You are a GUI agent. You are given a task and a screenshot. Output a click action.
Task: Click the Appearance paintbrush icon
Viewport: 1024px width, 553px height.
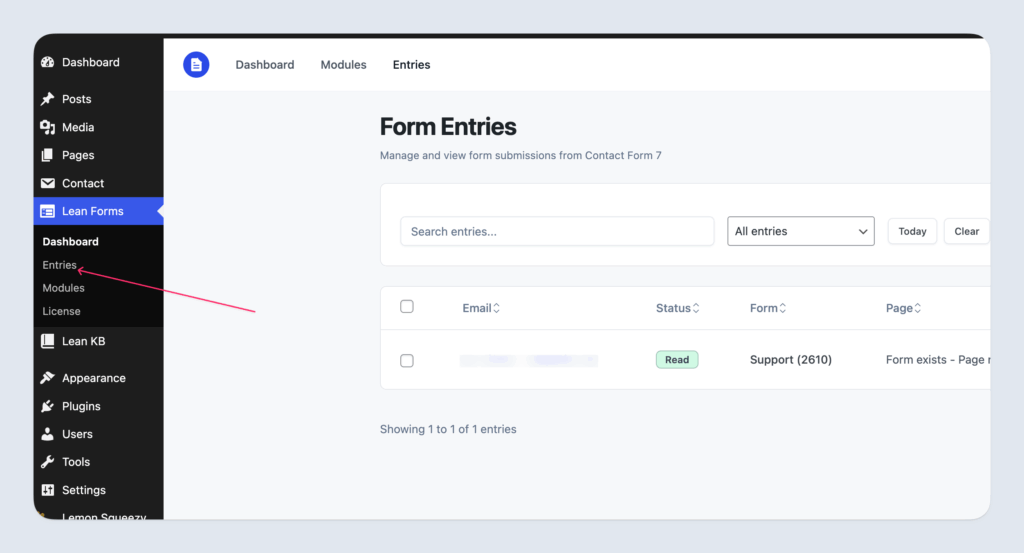[47, 378]
